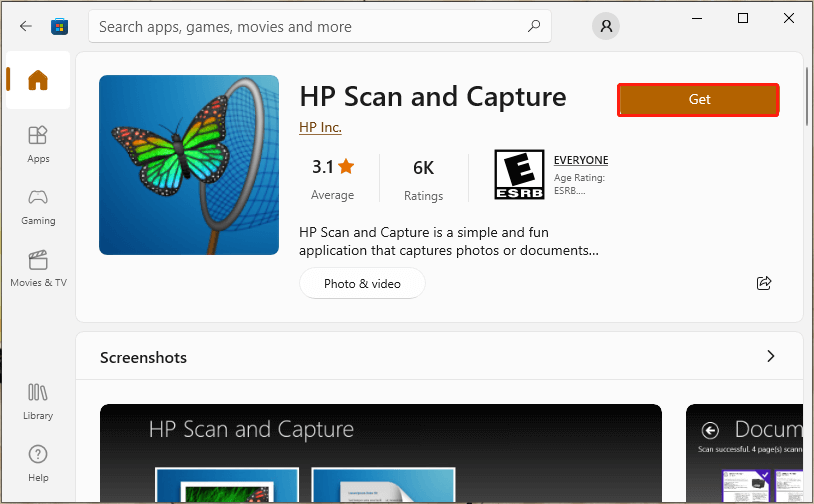Click the Age Rating: ESRB text
The height and width of the screenshot is (504, 814).
[x=579, y=184]
